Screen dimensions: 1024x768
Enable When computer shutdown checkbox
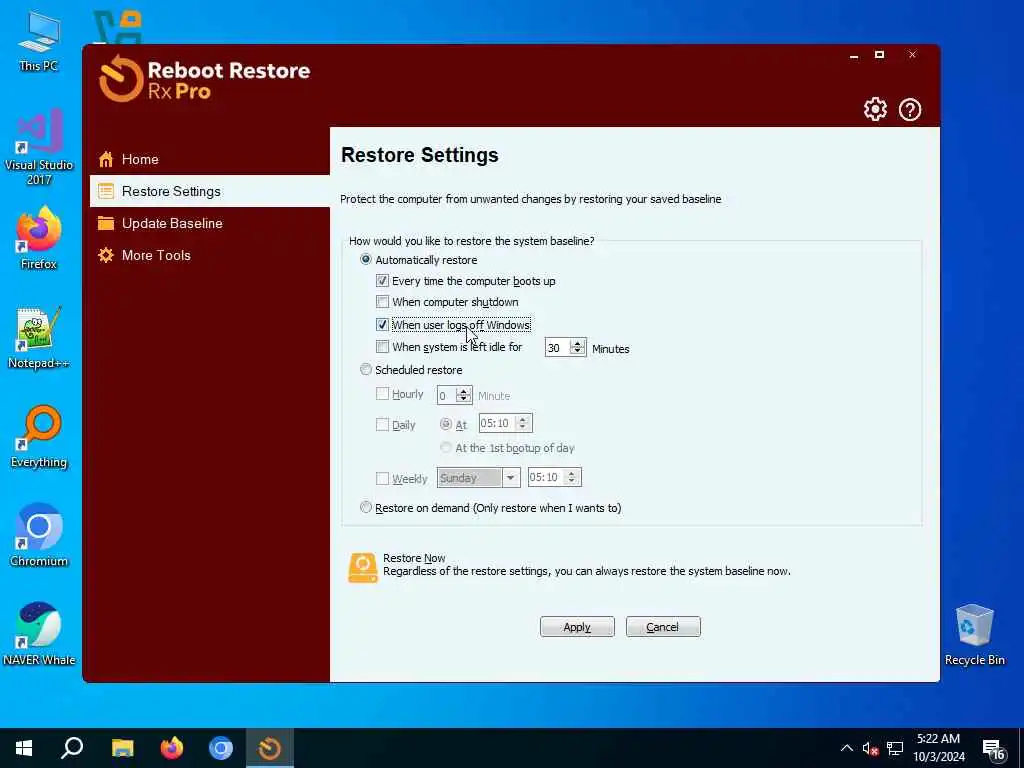pyautogui.click(x=382, y=302)
